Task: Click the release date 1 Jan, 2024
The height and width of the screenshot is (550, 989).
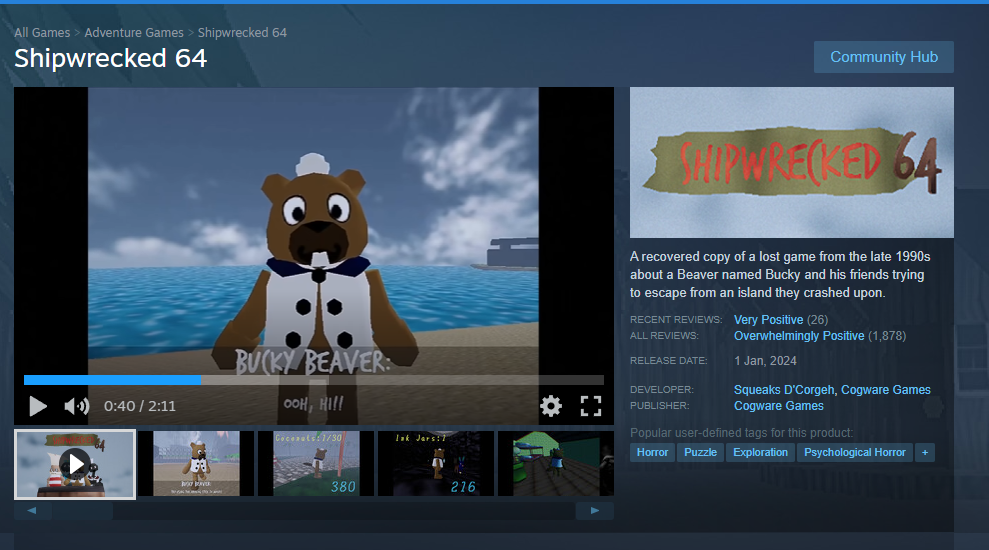Action: click(x=765, y=361)
